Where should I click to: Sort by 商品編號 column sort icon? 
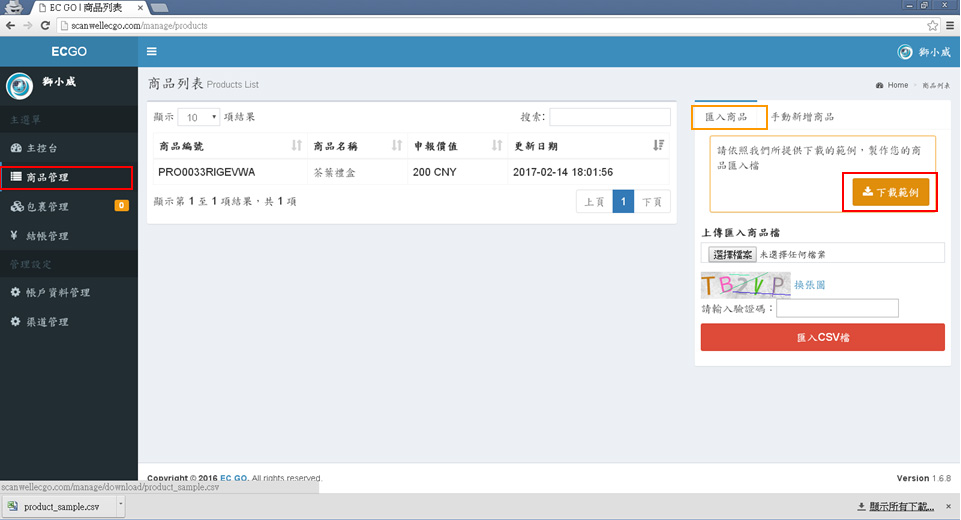point(296,146)
